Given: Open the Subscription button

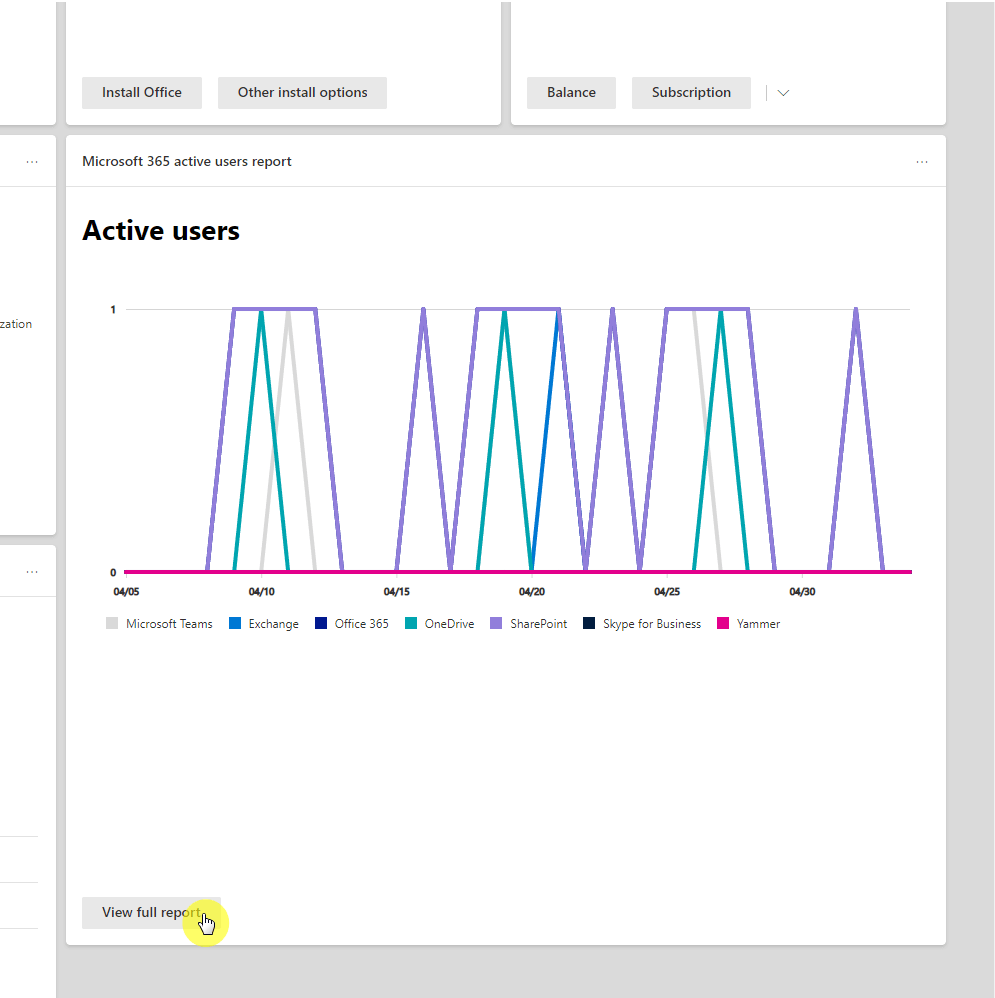Looking at the screenshot, I should pos(691,93).
